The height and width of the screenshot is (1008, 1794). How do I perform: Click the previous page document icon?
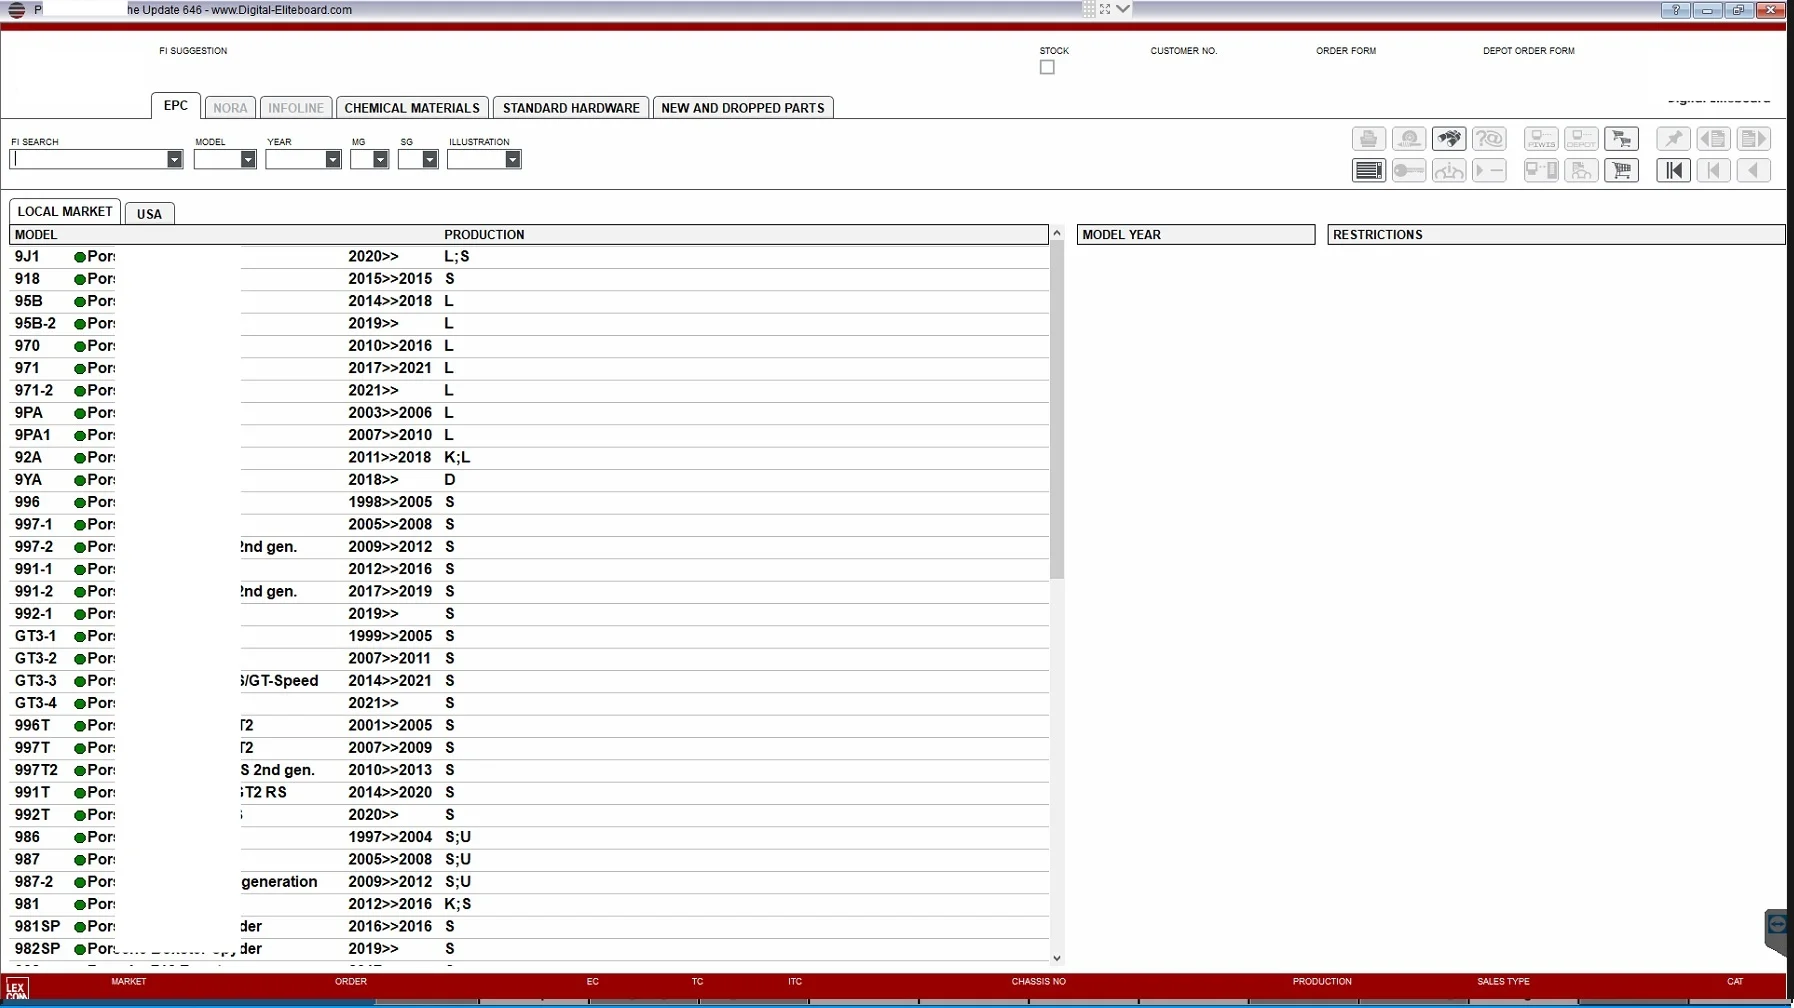pos(1713,139)
